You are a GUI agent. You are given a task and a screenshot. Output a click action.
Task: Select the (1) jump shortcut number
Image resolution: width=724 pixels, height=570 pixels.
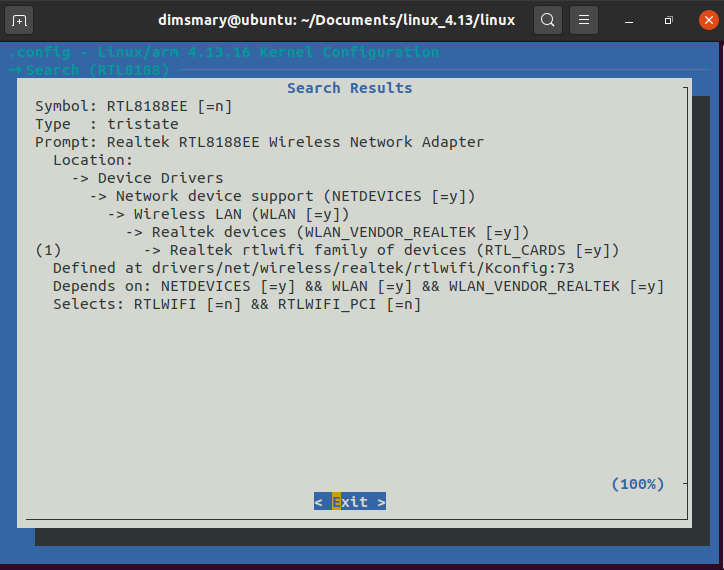(x=48, y=250)
